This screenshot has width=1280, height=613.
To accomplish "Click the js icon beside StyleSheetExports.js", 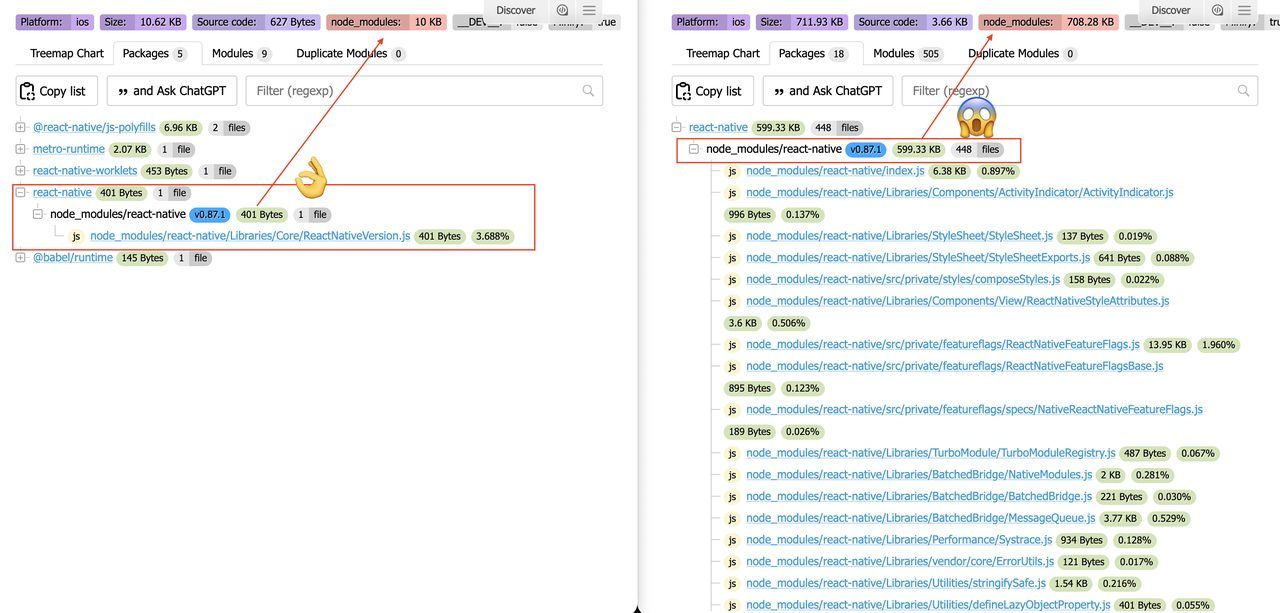I will click(732, 258).
